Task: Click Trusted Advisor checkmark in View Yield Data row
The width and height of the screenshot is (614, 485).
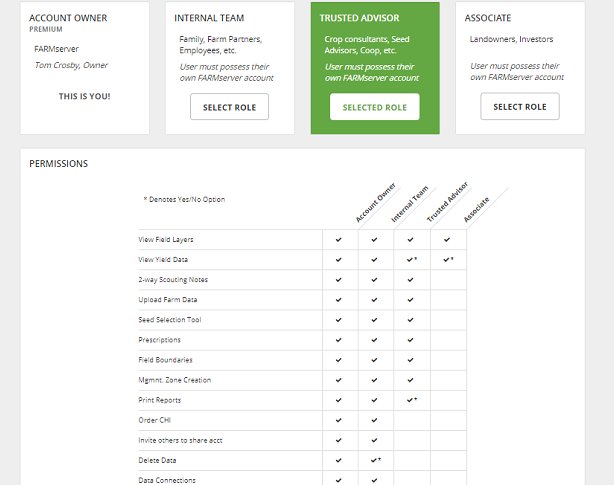Action: 412,260
